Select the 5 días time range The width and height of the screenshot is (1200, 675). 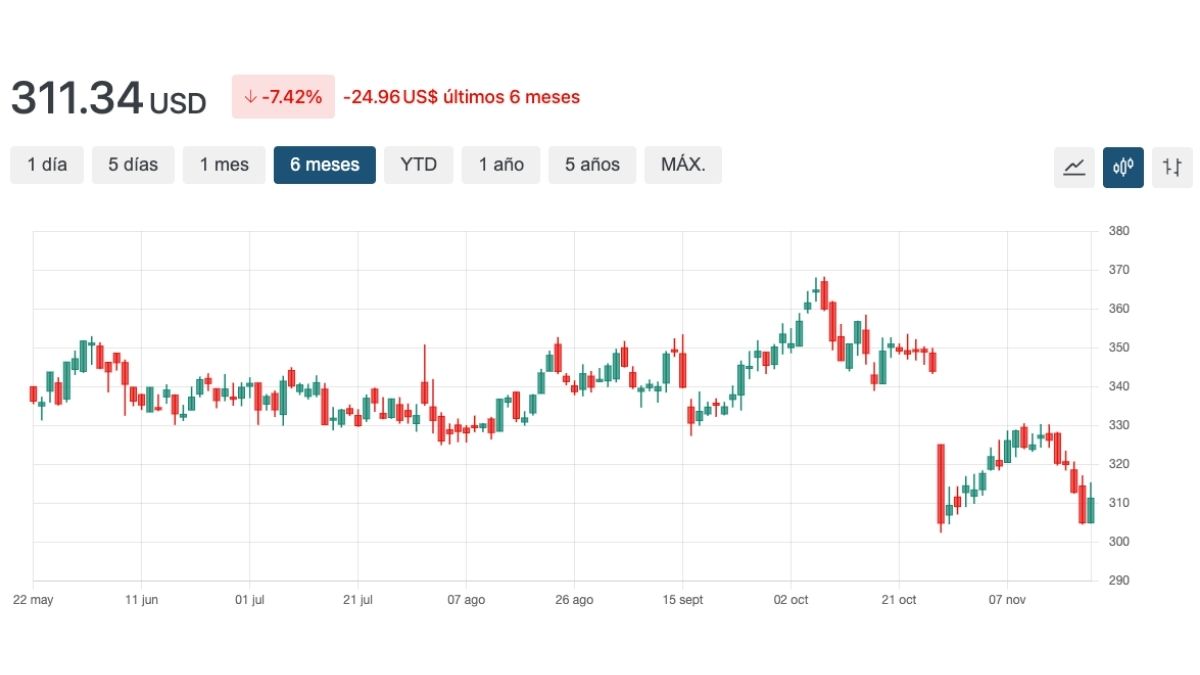[133, 165]
